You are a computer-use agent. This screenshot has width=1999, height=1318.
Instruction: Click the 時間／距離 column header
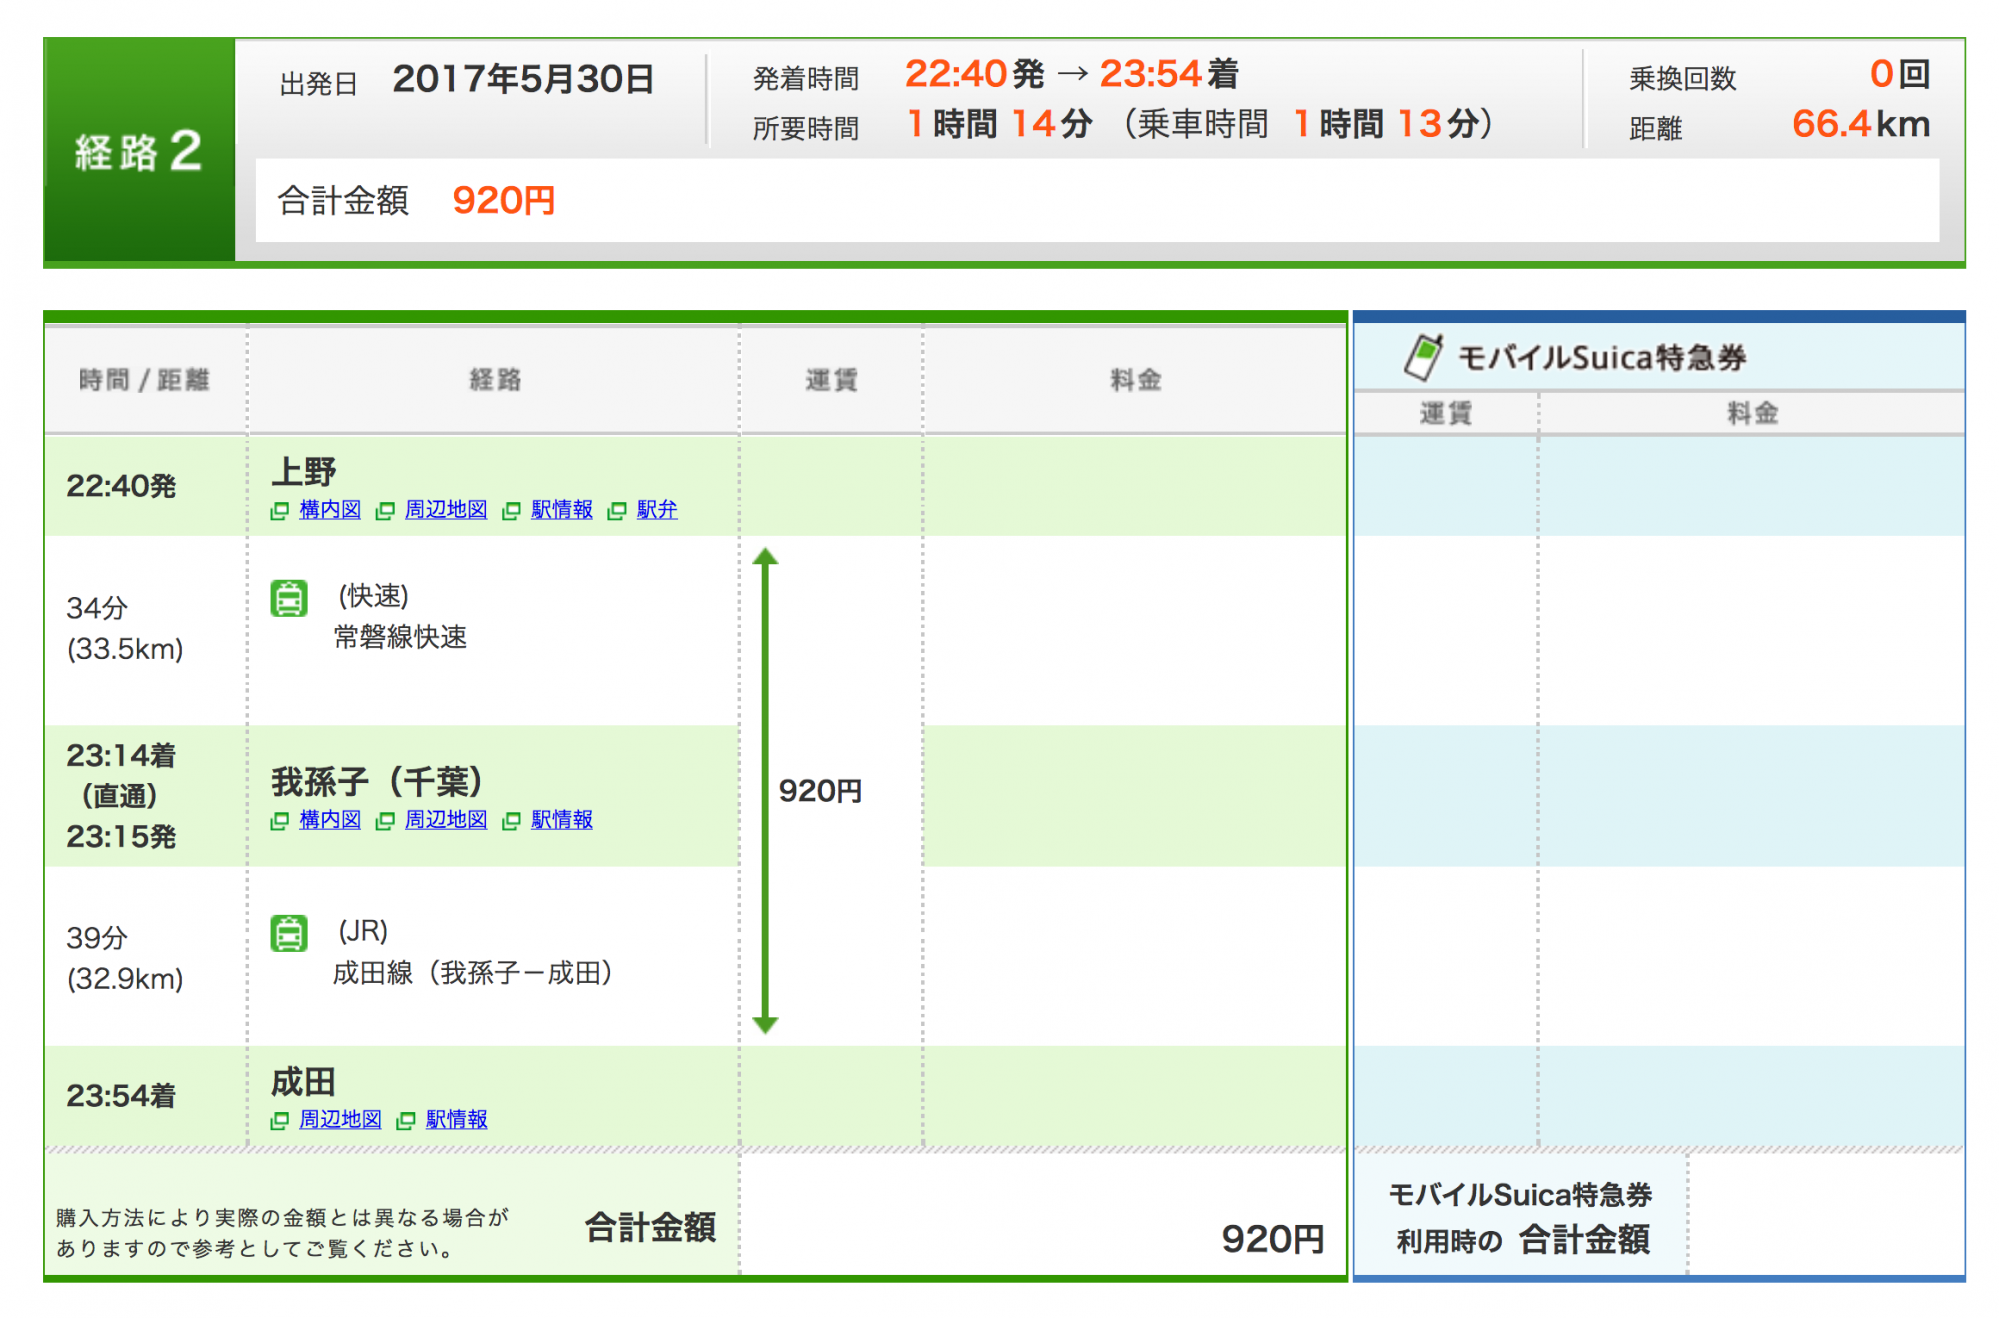tap(144, 380)
